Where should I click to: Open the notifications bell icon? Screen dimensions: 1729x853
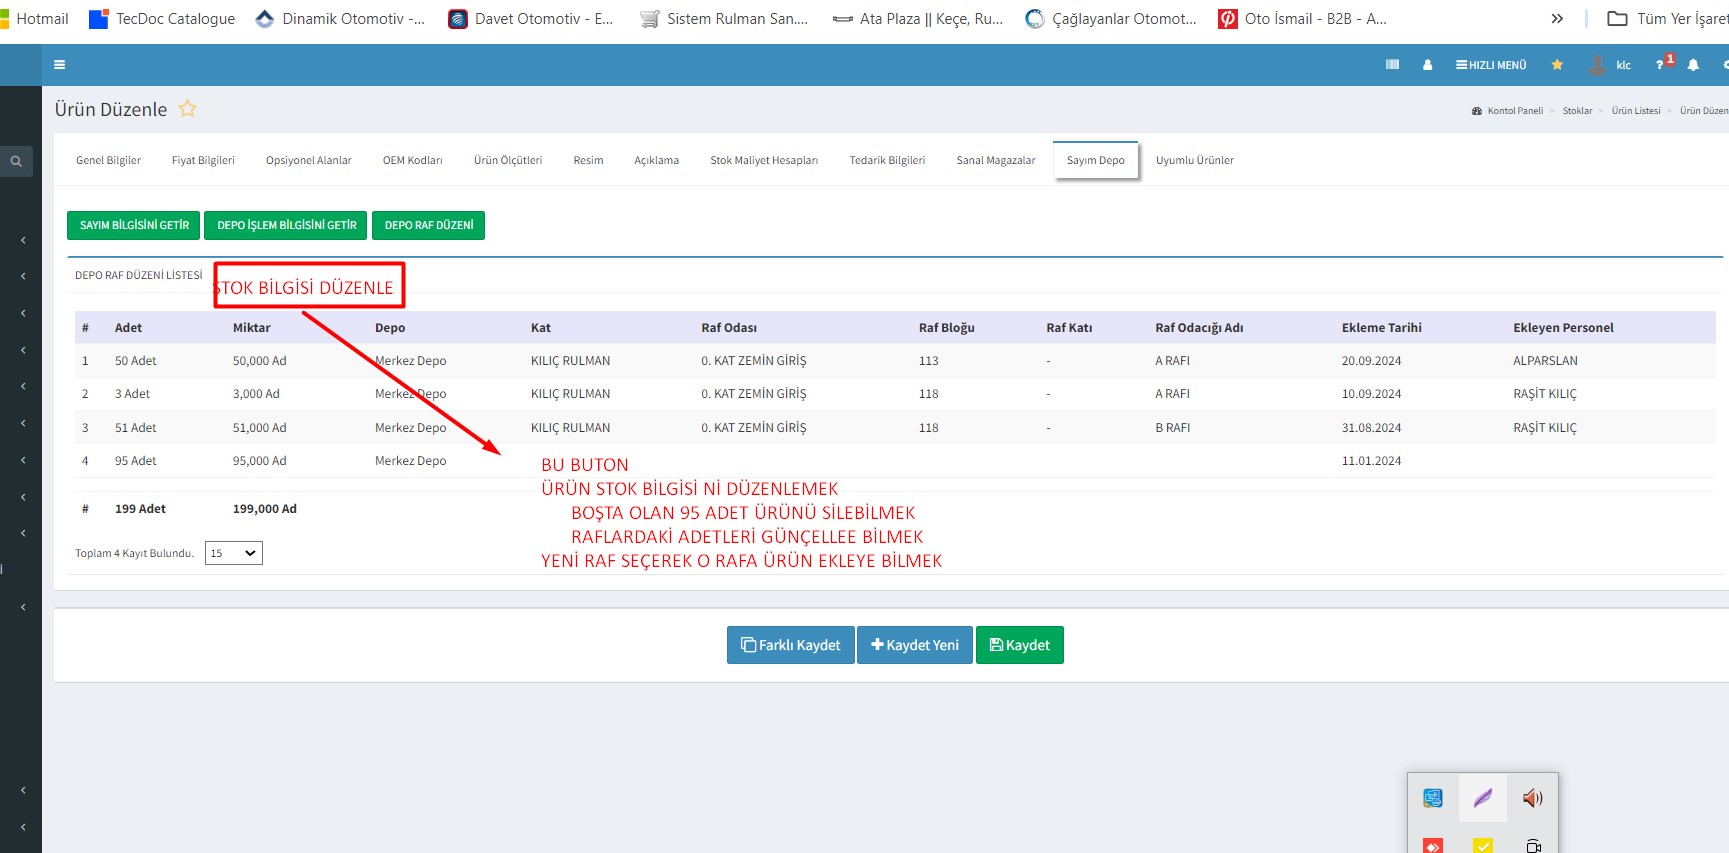[x=1693, y=65]
